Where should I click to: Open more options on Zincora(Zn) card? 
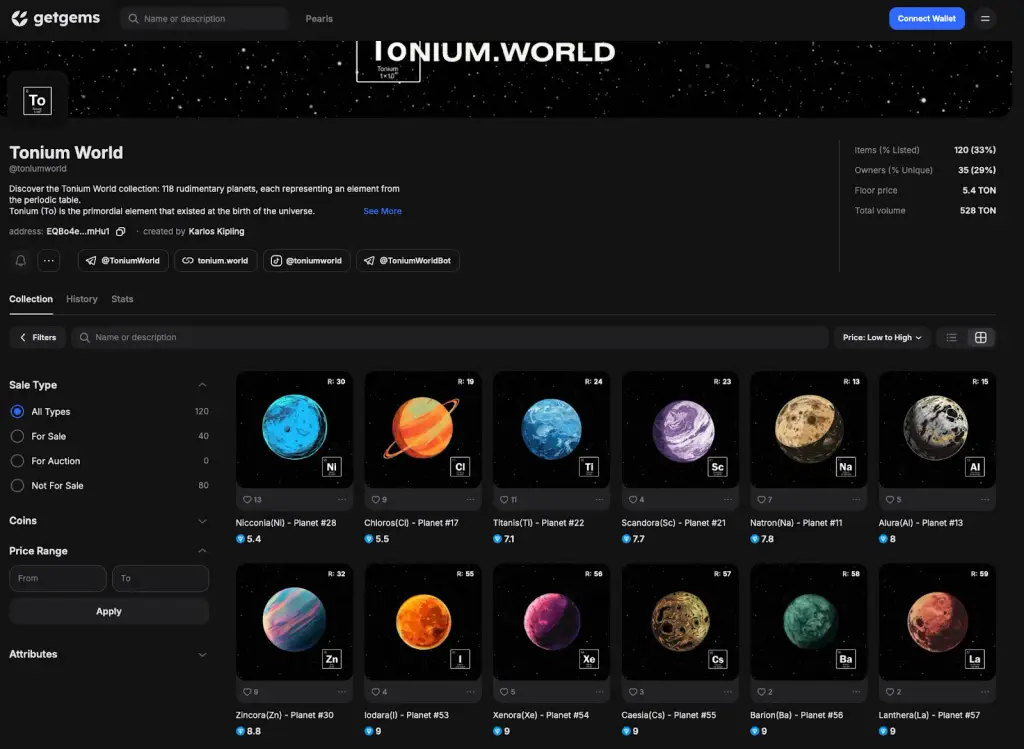tap(342, 692)
